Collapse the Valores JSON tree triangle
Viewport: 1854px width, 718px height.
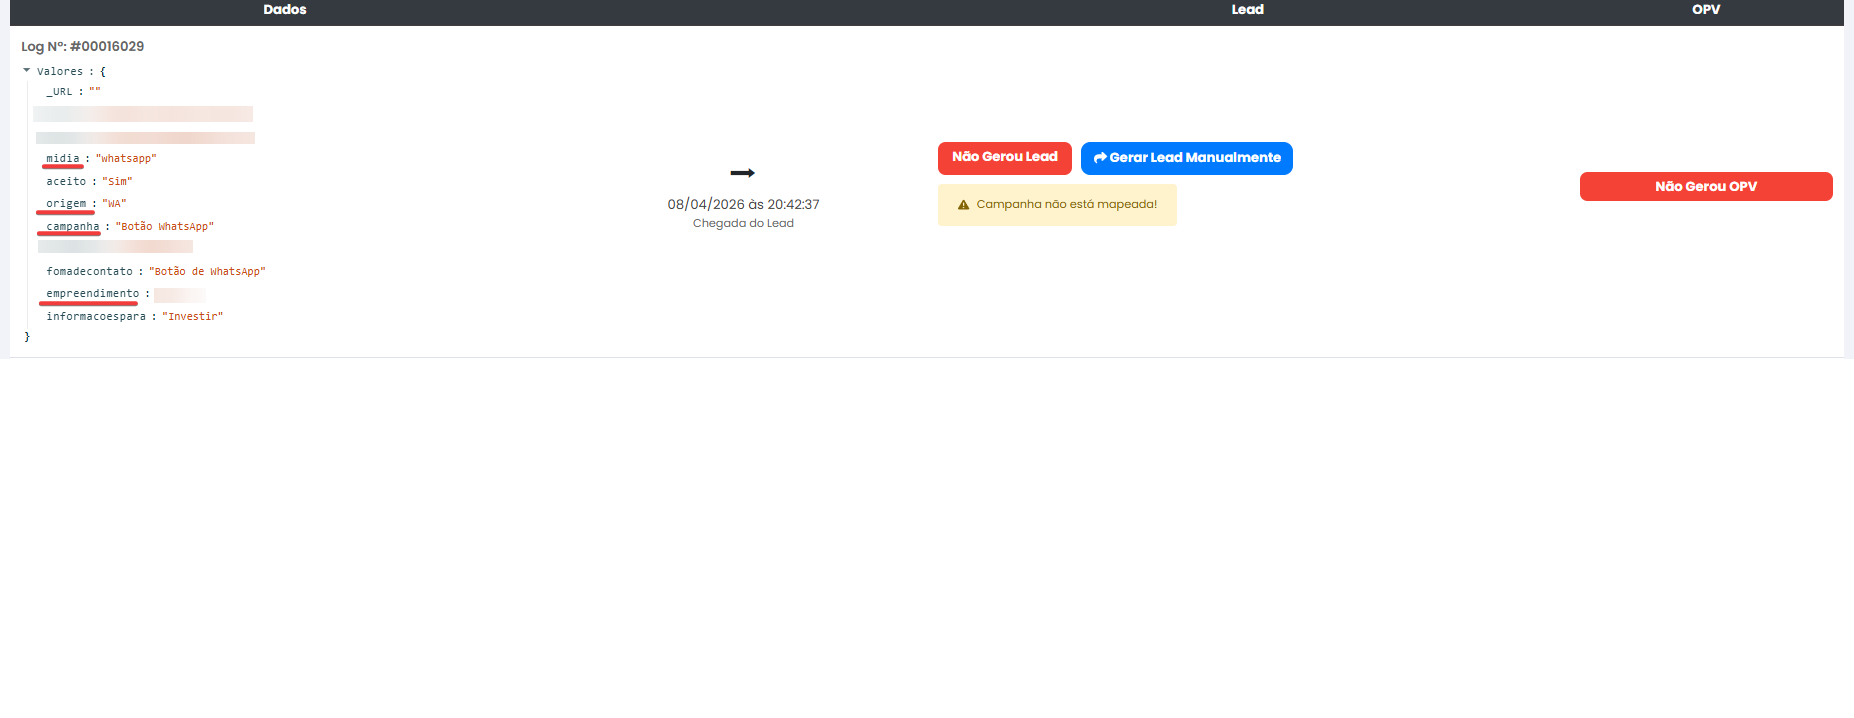tap(27, 71)
